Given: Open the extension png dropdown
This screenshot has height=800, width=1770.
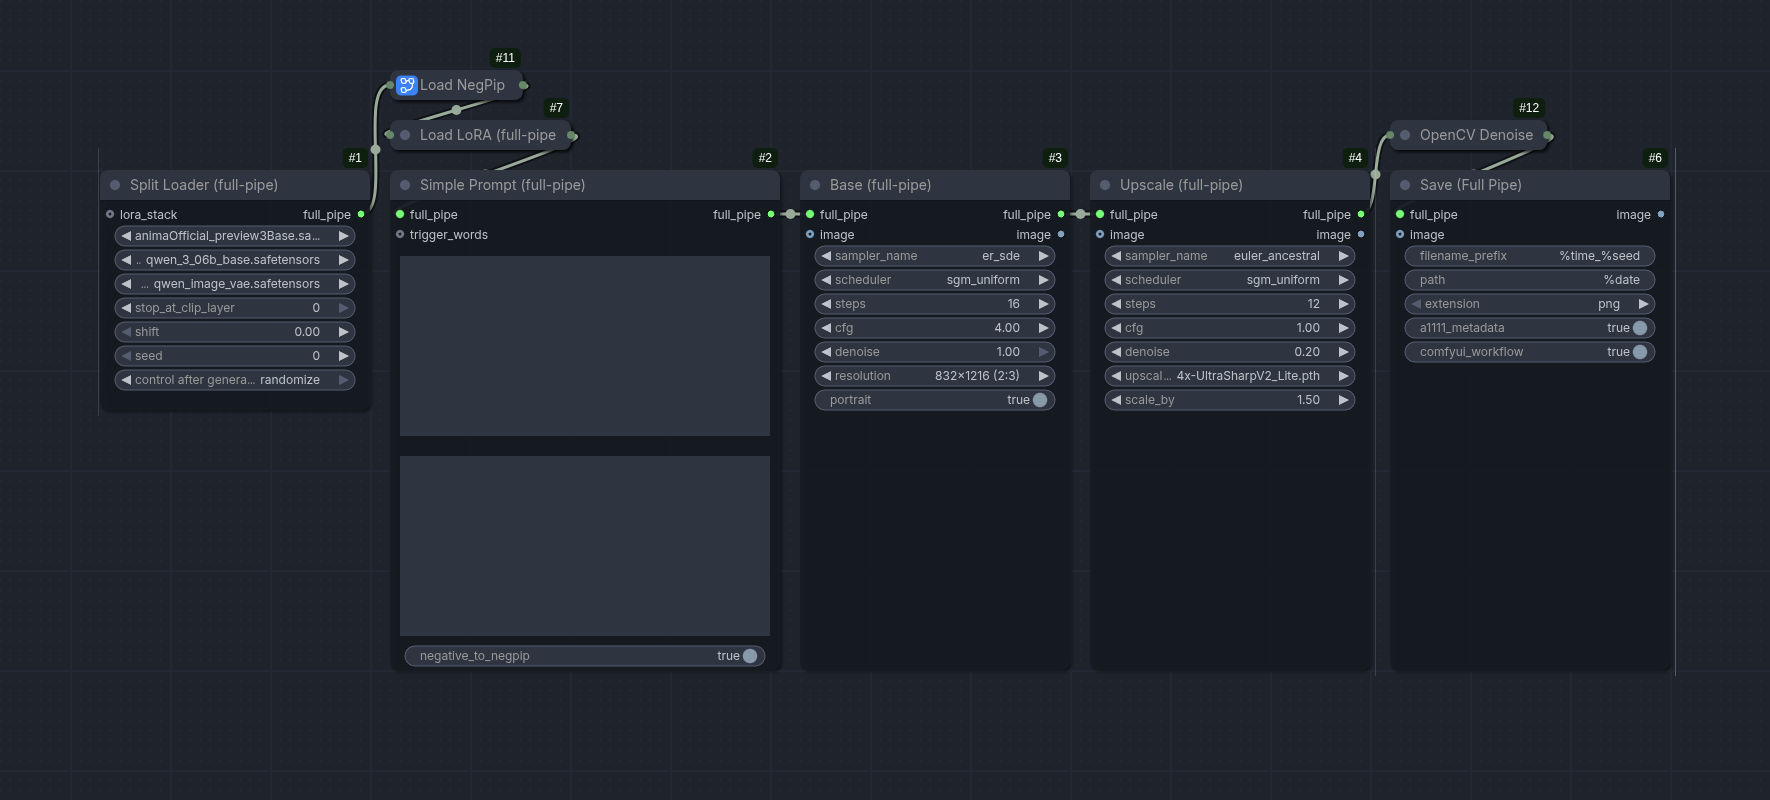Looking at the screenshot, I should pyautogui.click(x=1530, y=304).
